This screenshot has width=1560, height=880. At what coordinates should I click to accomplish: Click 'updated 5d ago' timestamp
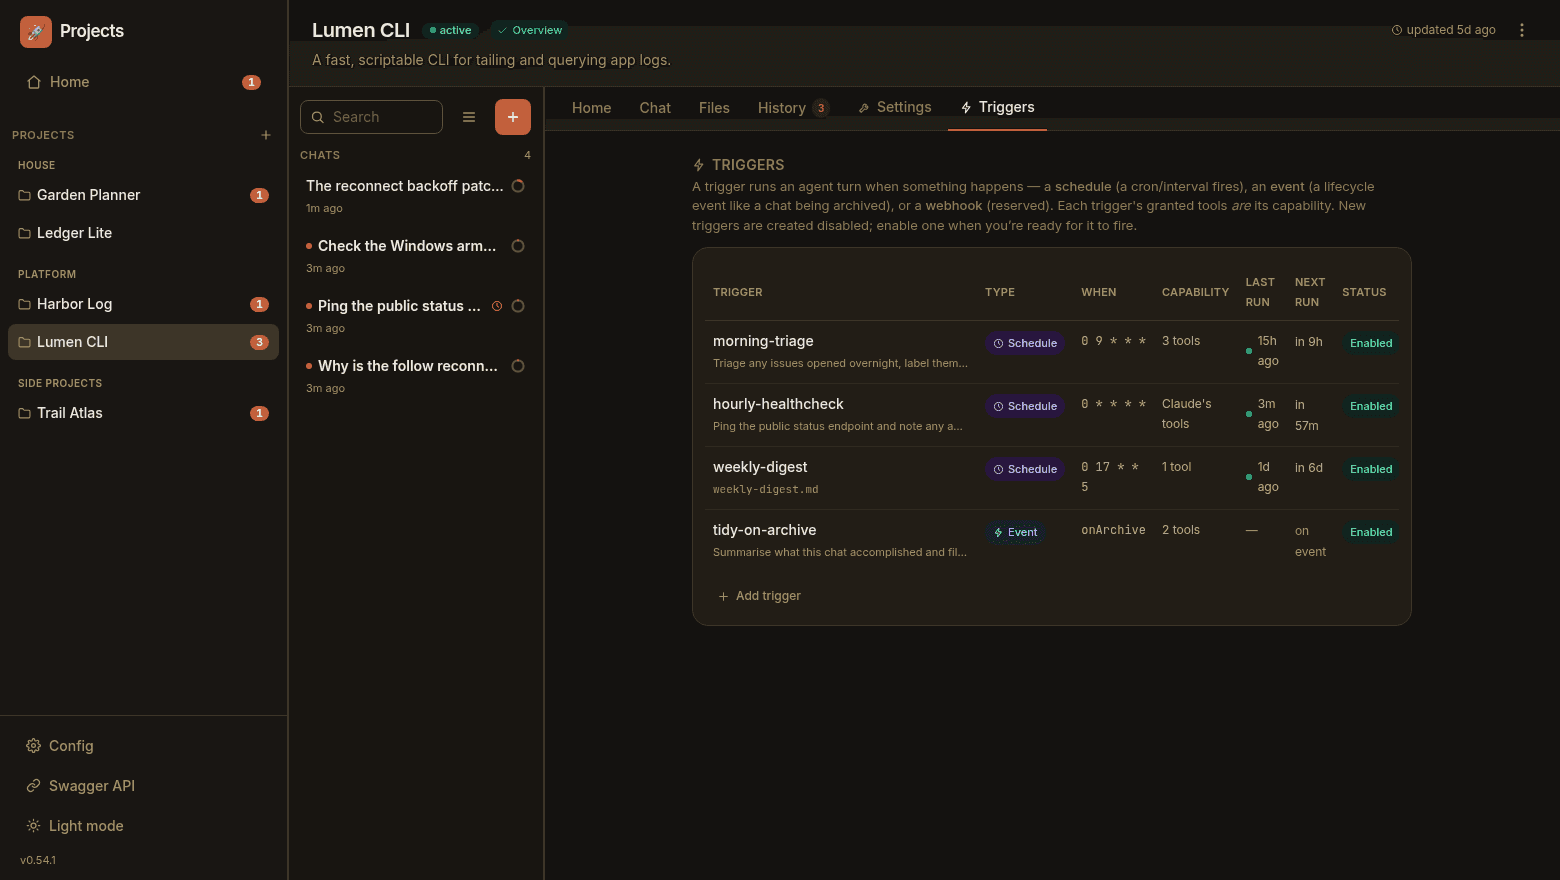[1444, 30]
